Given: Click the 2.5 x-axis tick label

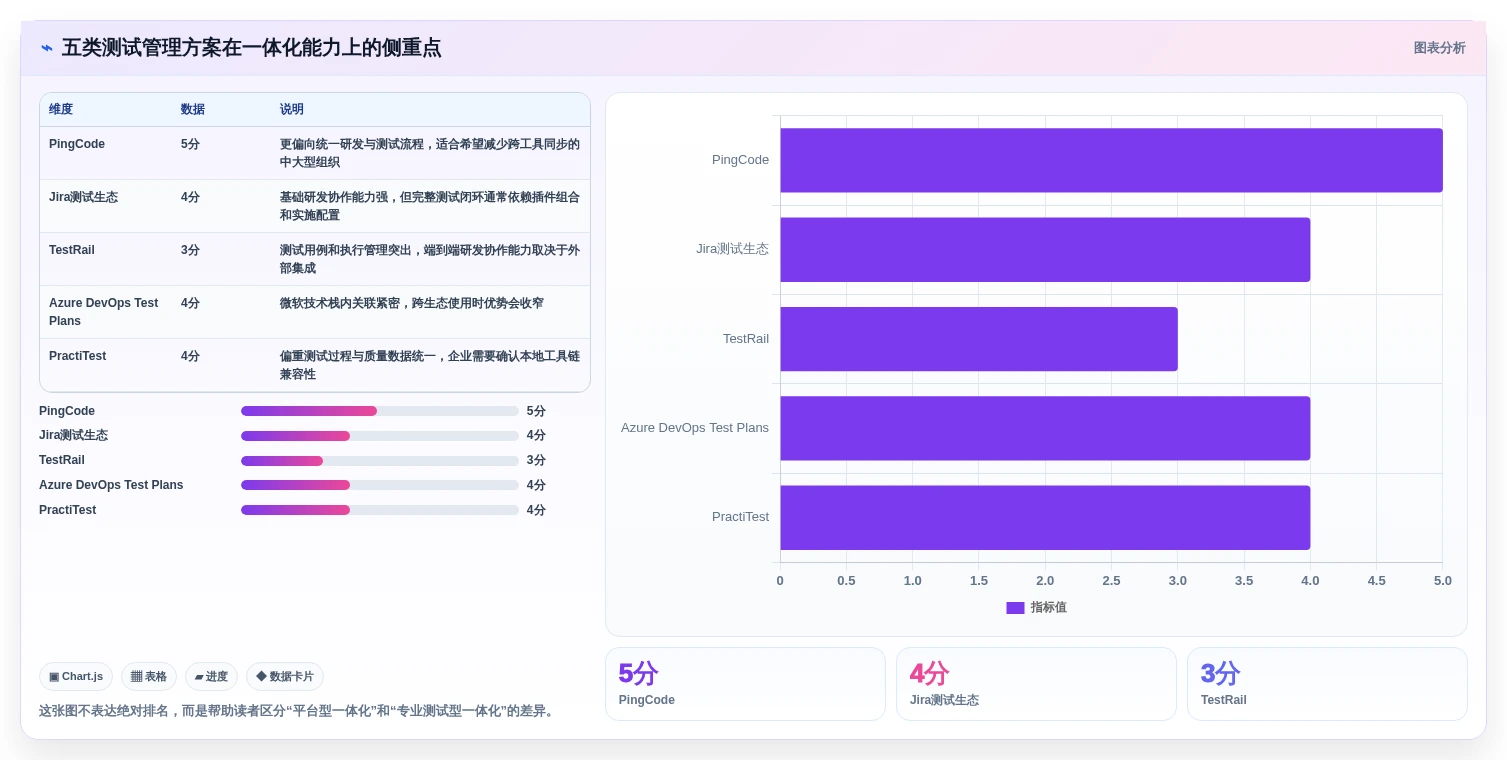Looking at the screenshot, I should point(1111,581).
